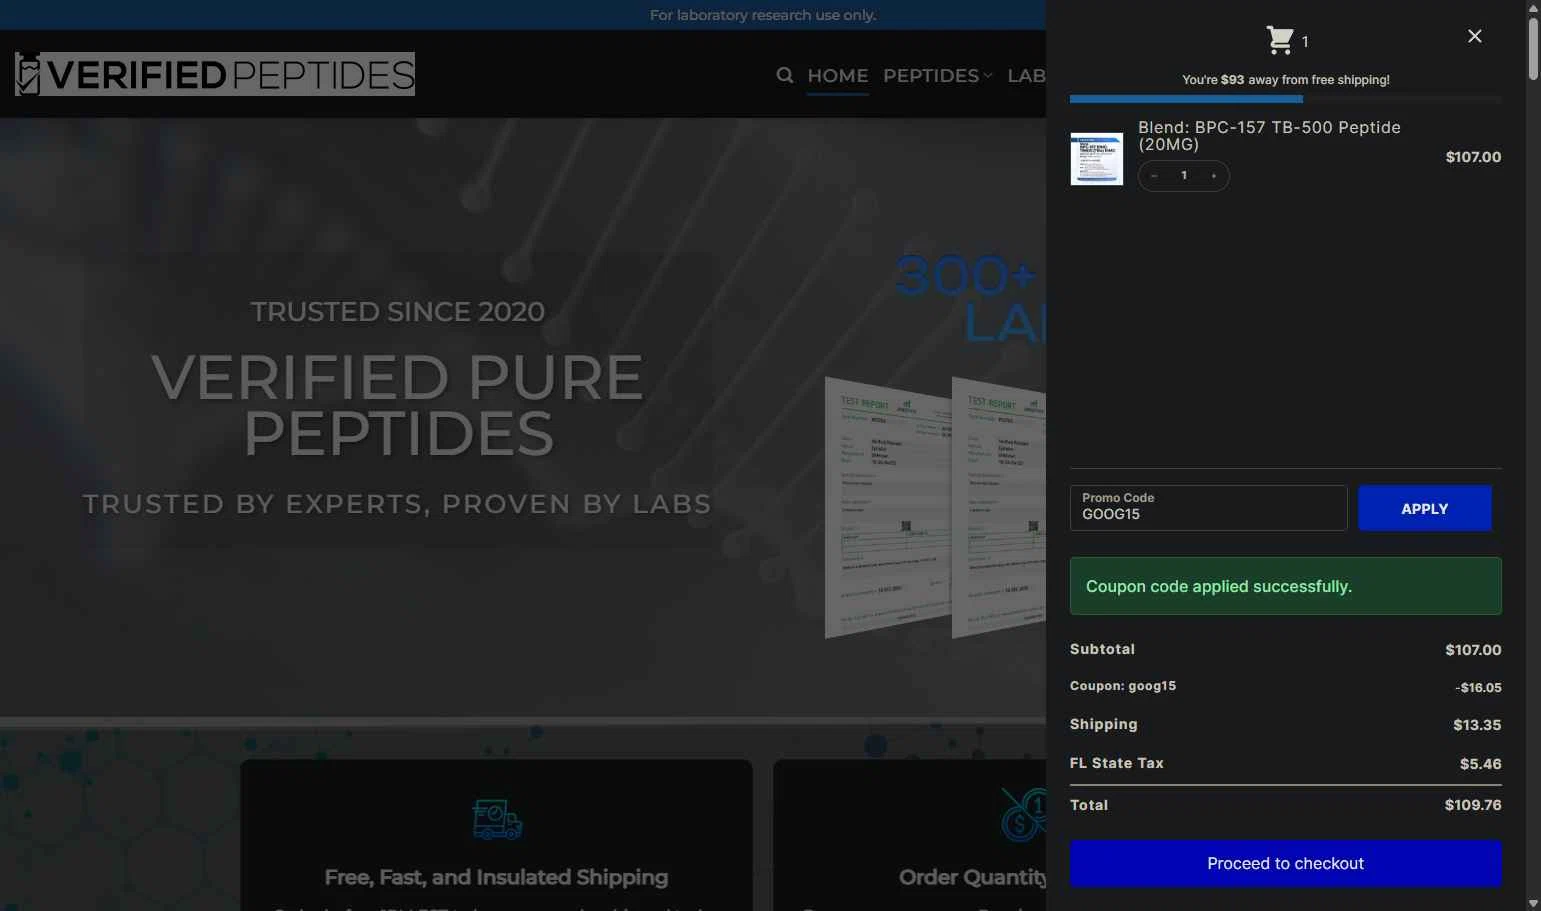Click the Subtotal $107.00 value
This screenshot has height=911, width=1541.
tap(1473, 650)
